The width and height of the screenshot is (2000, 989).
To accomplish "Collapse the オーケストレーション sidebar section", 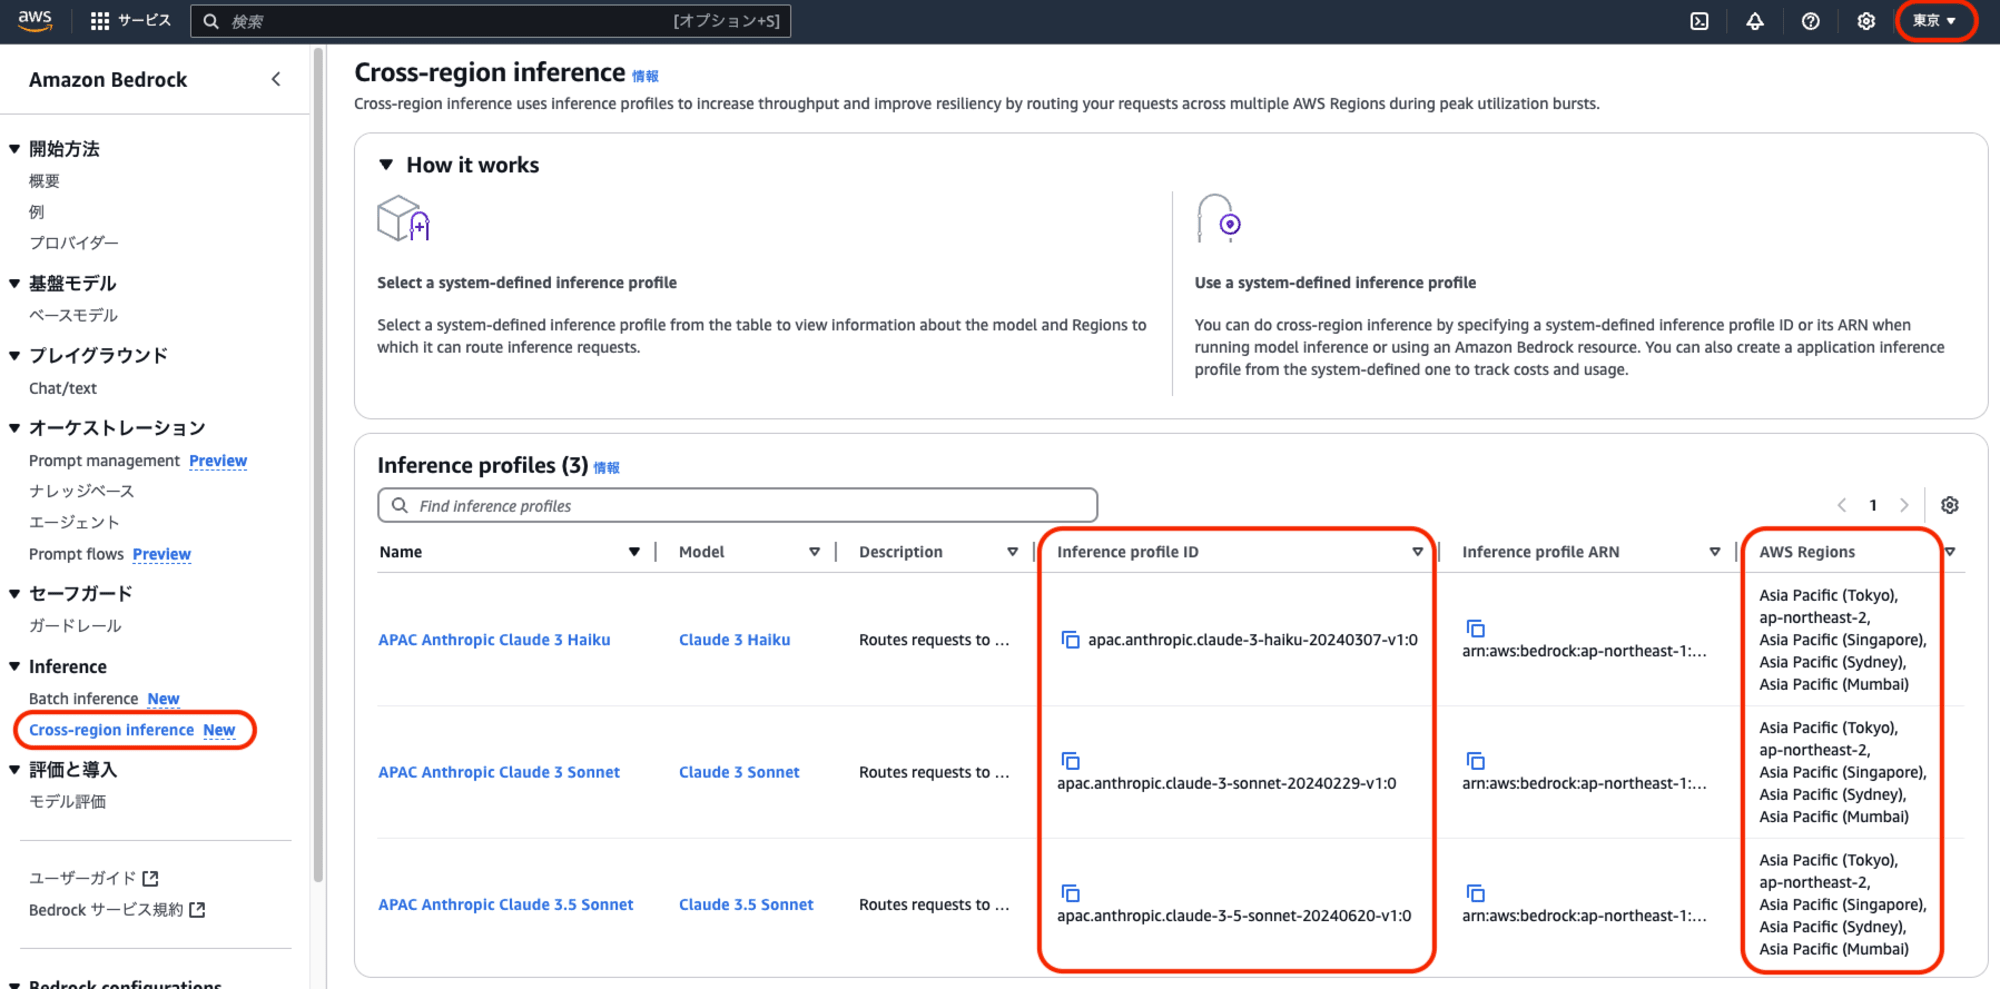I will click(14, 428).
